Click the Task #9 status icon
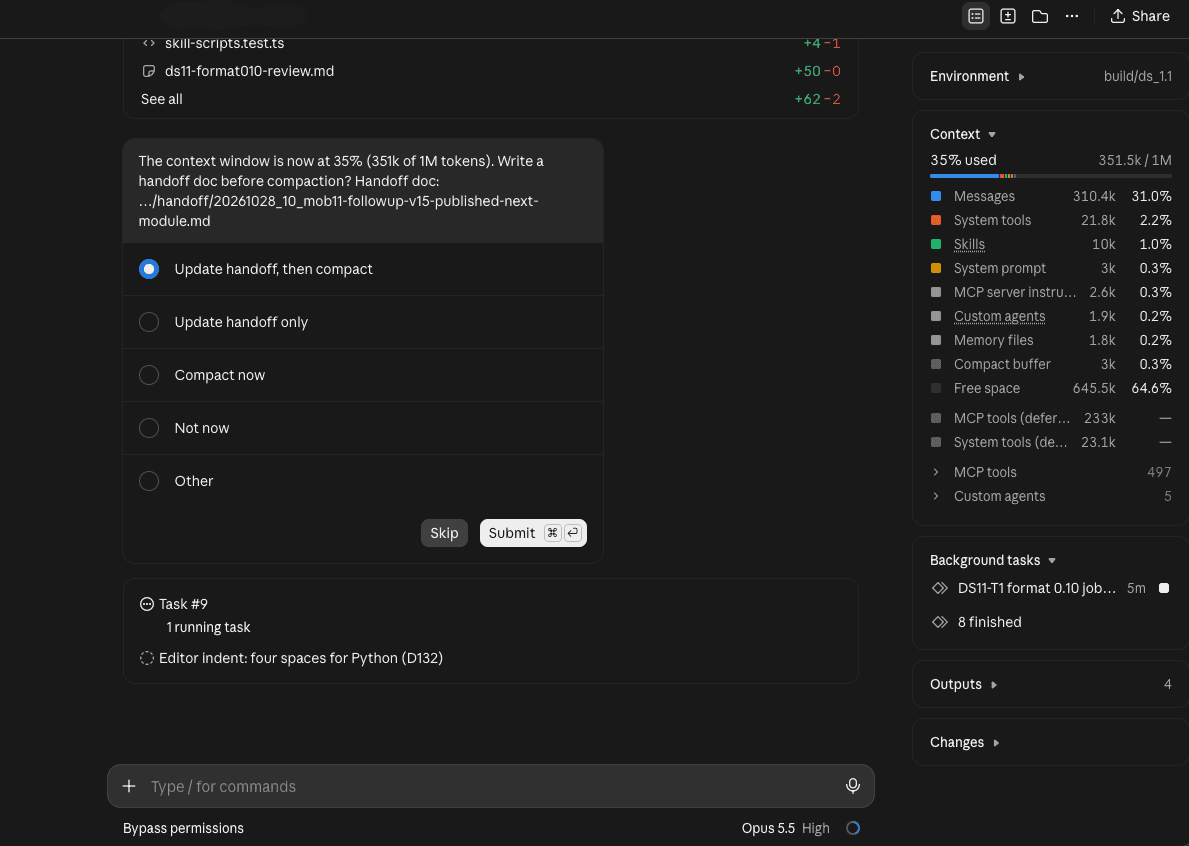The height and width of the screenshot is (846, 1189). [x=147, y=604]
